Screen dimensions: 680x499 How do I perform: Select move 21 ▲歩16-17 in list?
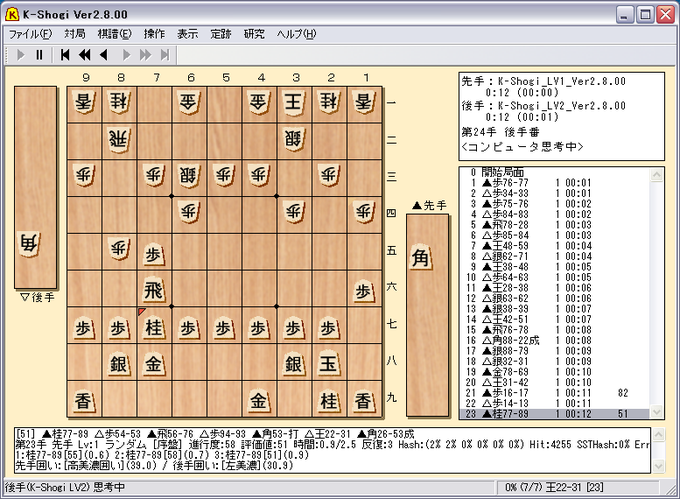554,393
